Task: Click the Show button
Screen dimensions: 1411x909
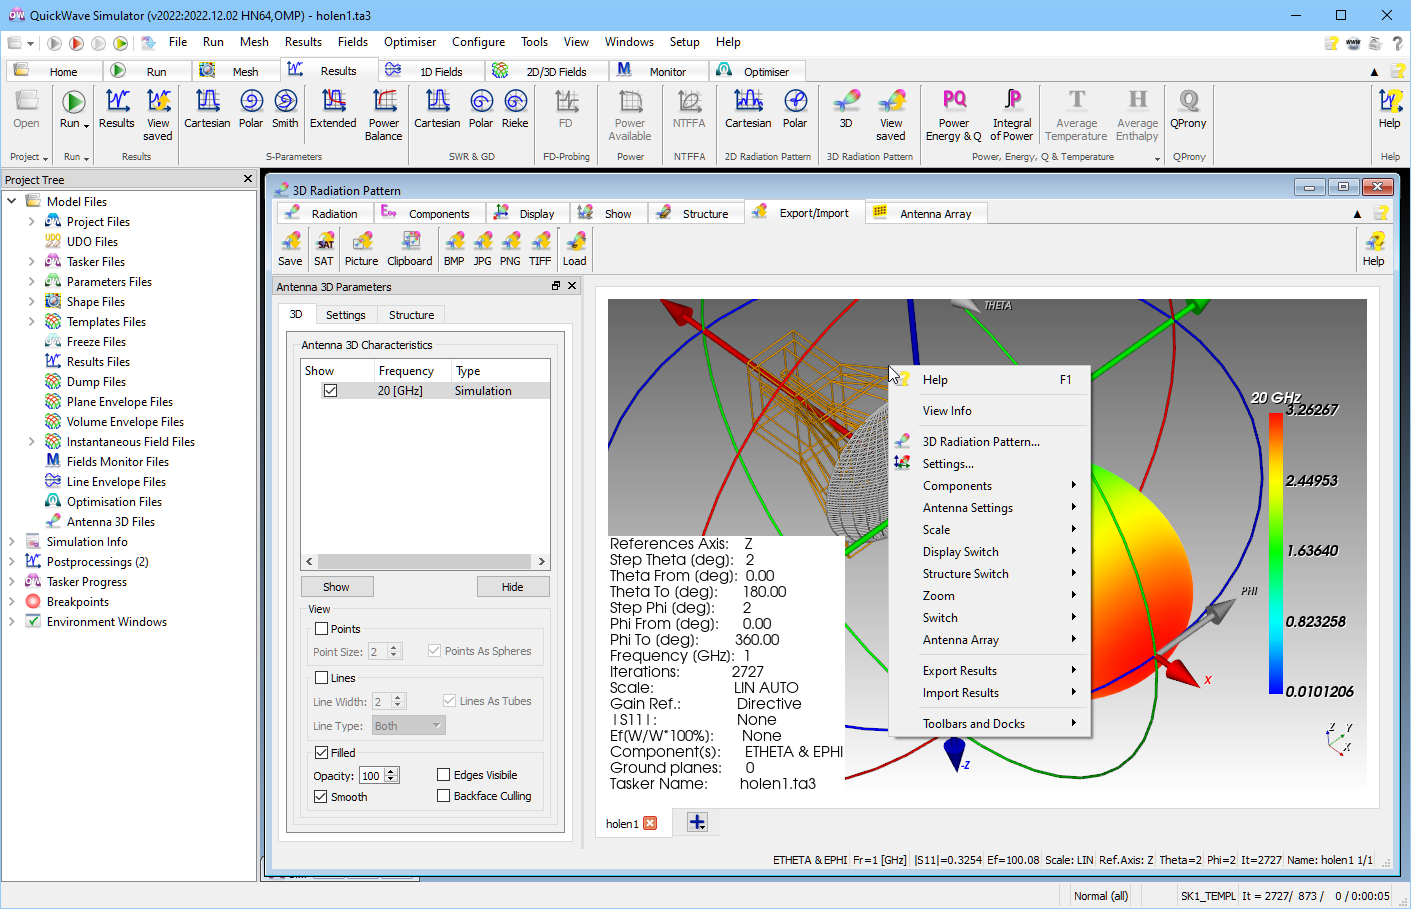Action: coord(336,587)
